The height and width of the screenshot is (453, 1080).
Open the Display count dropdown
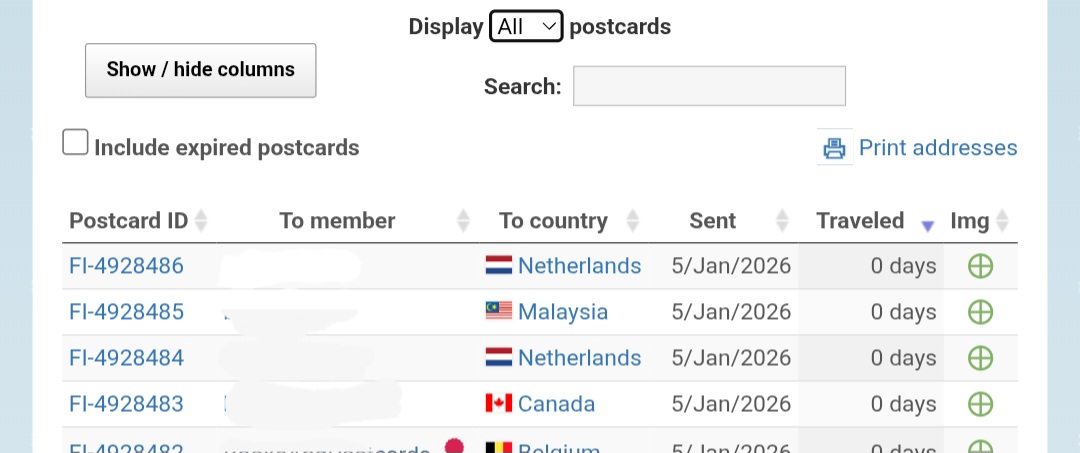pyautogui.click(x=526, y=27)
